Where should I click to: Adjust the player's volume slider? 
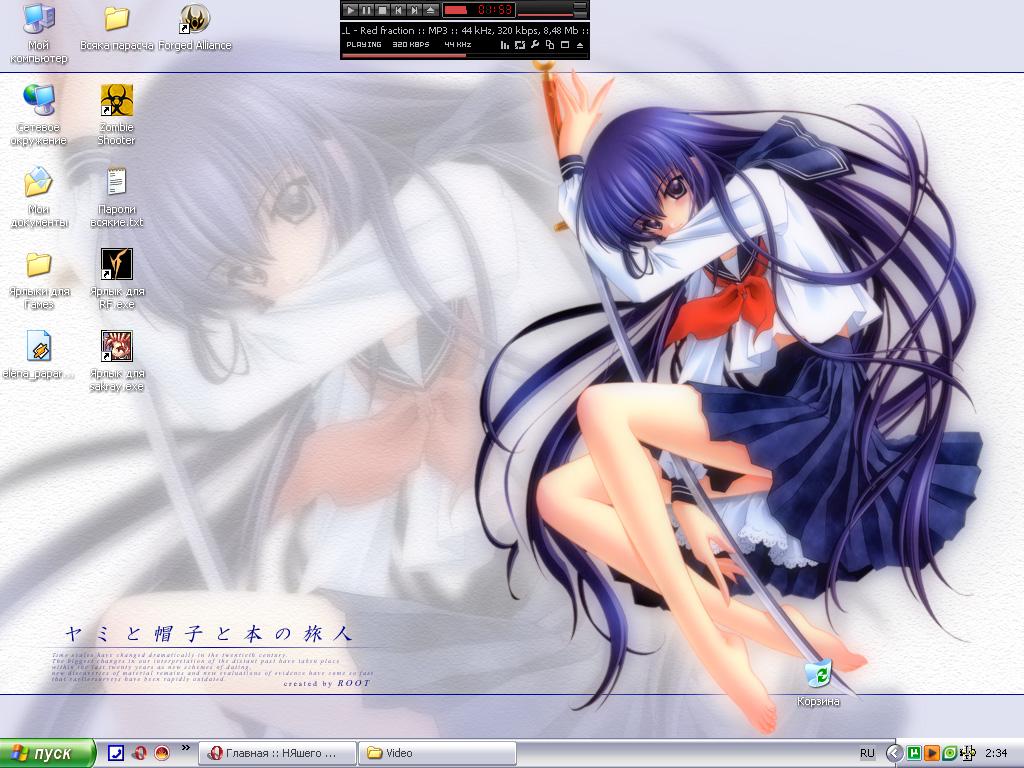(545, 14)
